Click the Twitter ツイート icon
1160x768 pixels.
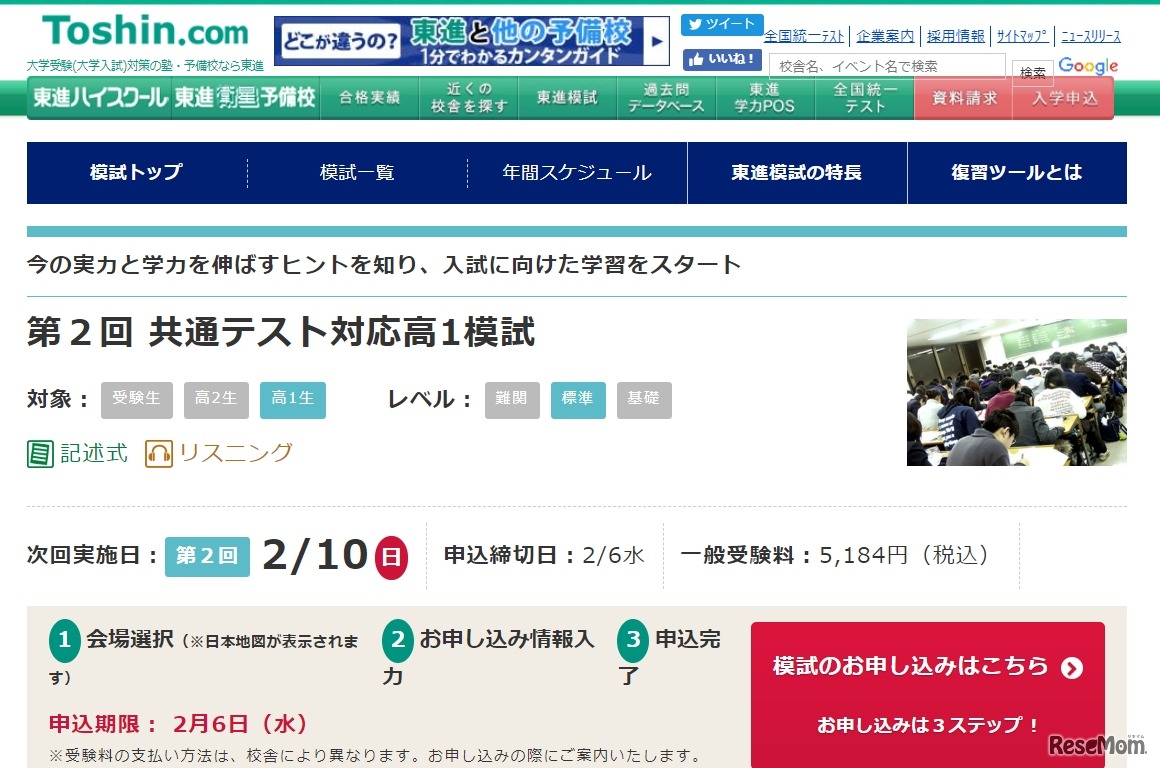(720, 24)
